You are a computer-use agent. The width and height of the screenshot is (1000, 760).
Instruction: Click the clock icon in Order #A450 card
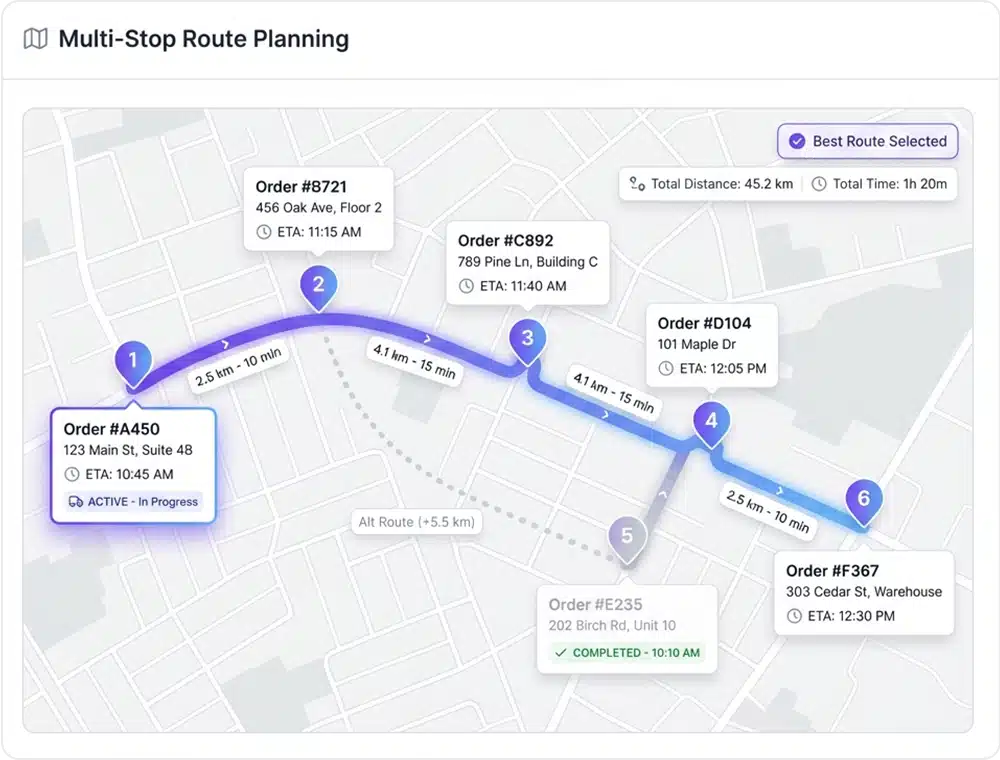click(x=72, y=474)
